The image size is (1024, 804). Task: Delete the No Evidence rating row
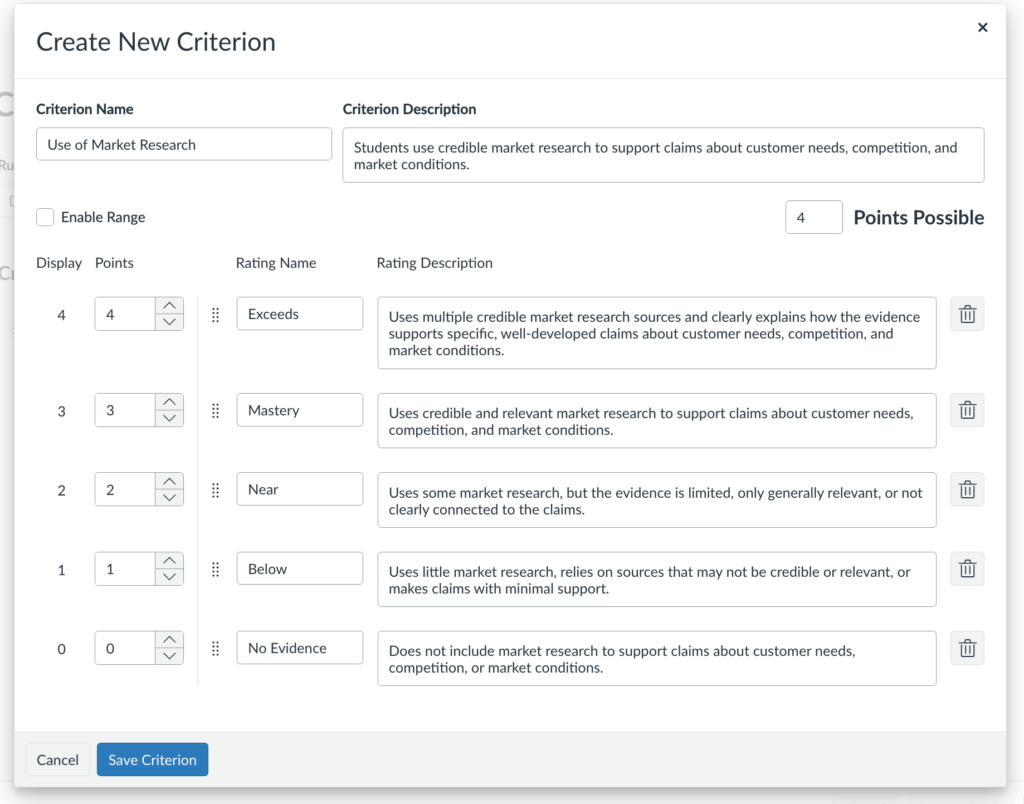967,649
